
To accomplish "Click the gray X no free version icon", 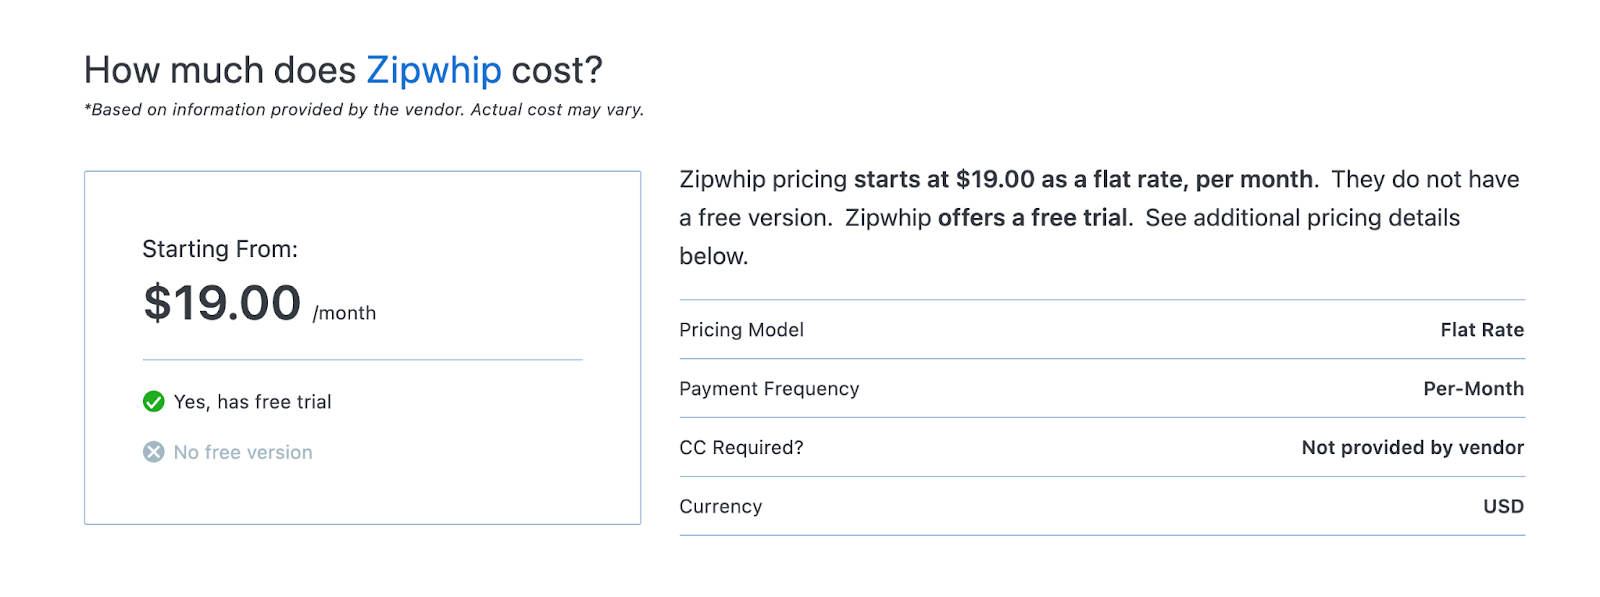I will 154,452.
